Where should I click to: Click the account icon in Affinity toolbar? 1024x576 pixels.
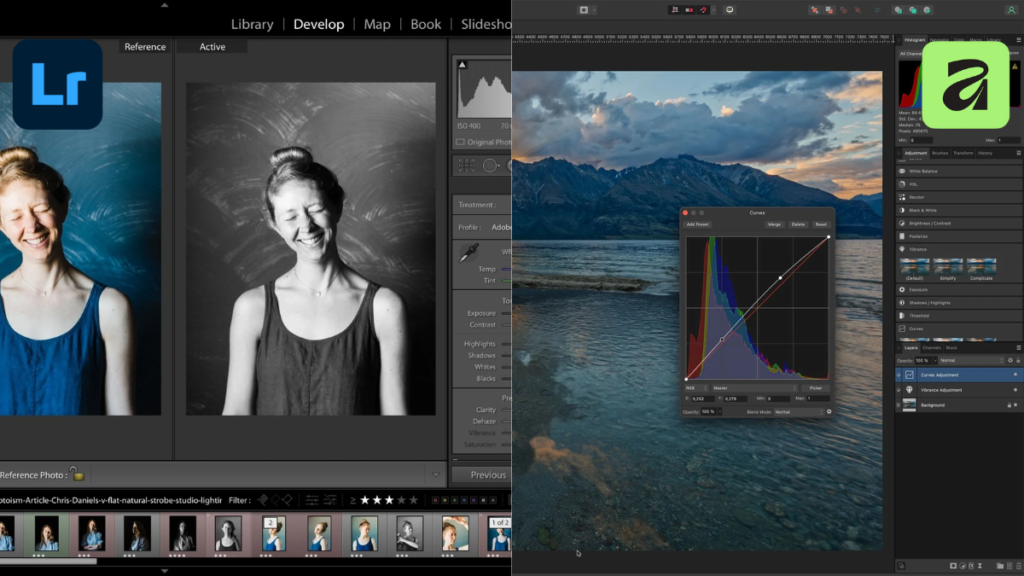(x=1011, y=10)
